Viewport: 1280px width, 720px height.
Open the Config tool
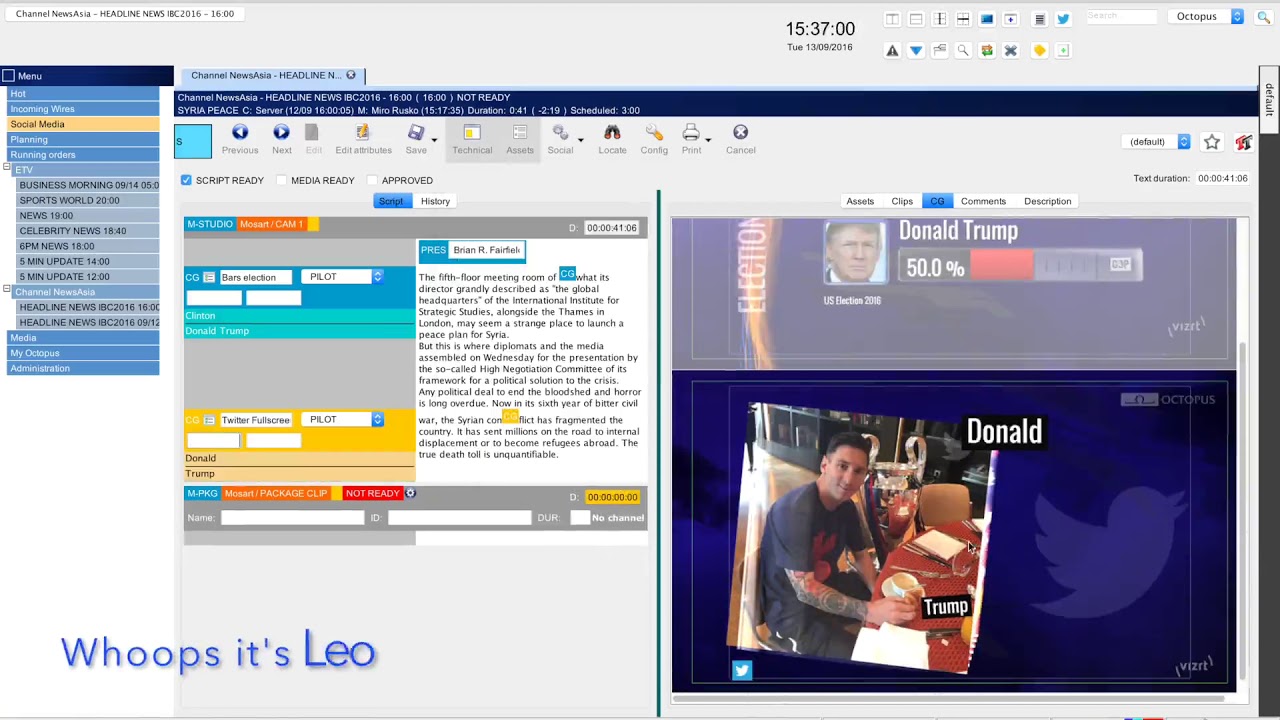(x=654, y=140)
